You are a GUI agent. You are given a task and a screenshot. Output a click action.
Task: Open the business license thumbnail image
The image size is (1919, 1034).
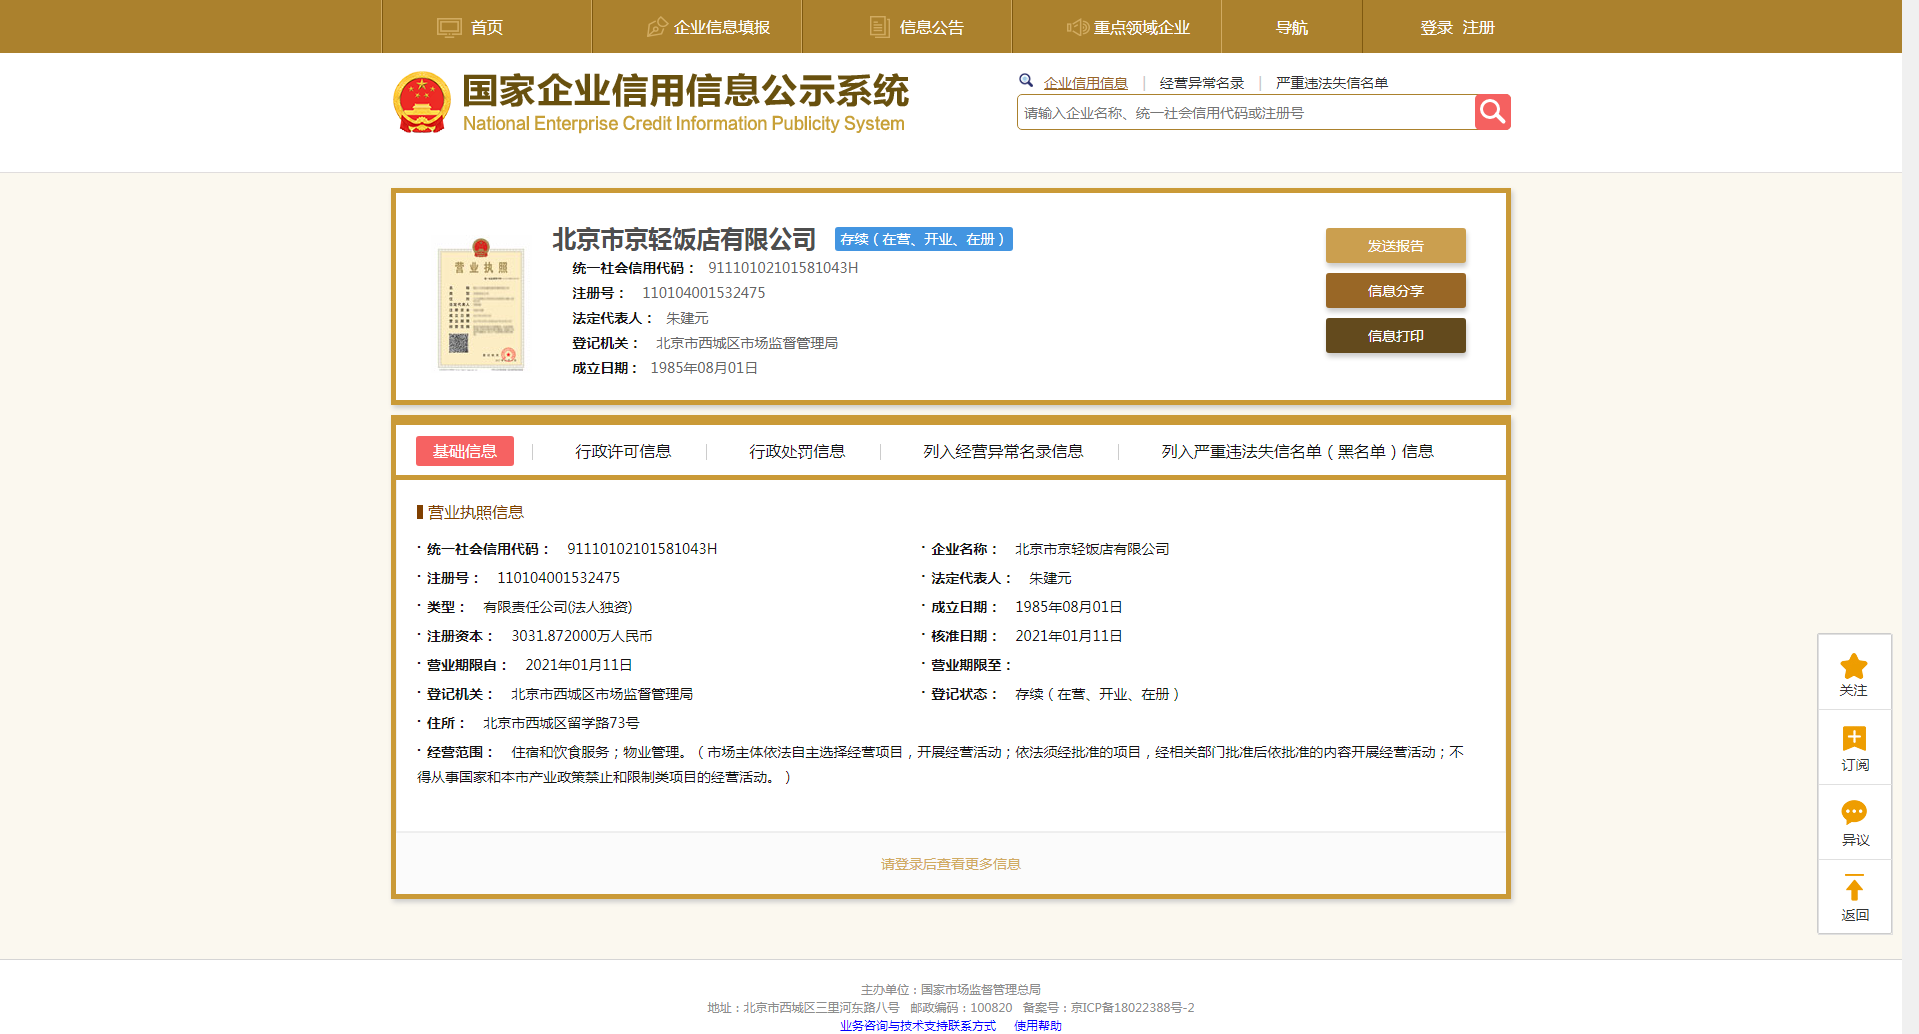point(481,304)
